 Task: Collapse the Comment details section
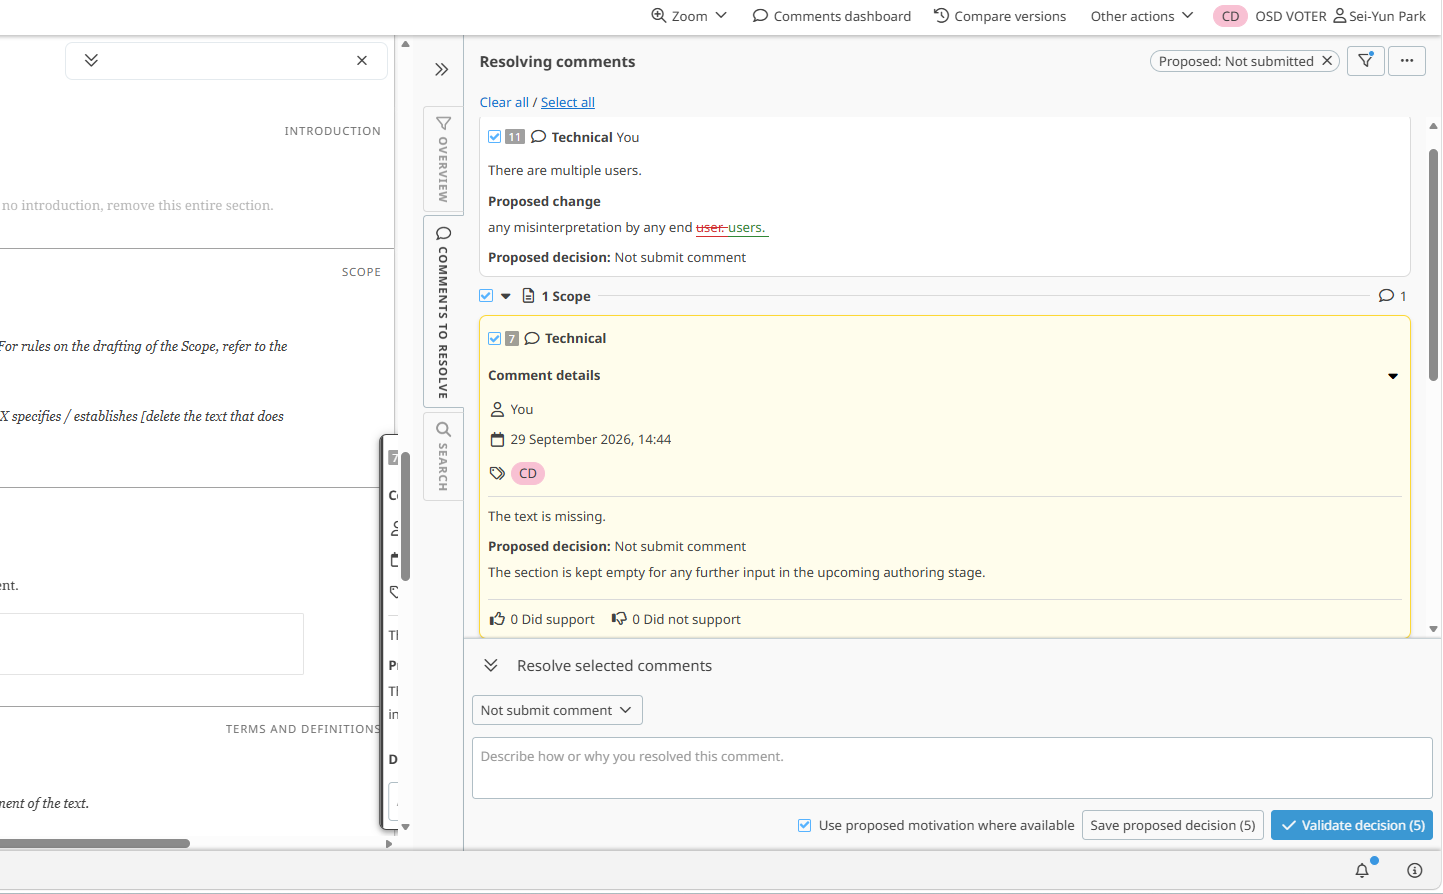[1393, 376]
